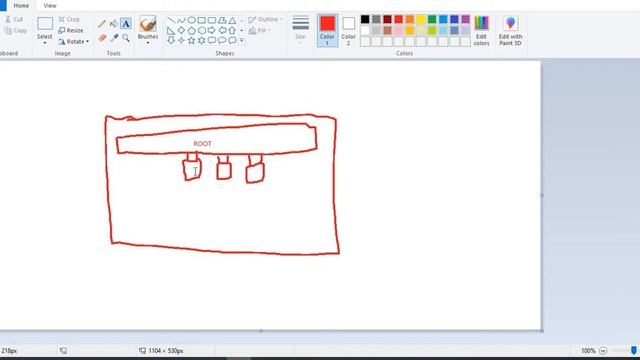Click Edit with Paint 3D
640x360 pixels.
[510, 31]
